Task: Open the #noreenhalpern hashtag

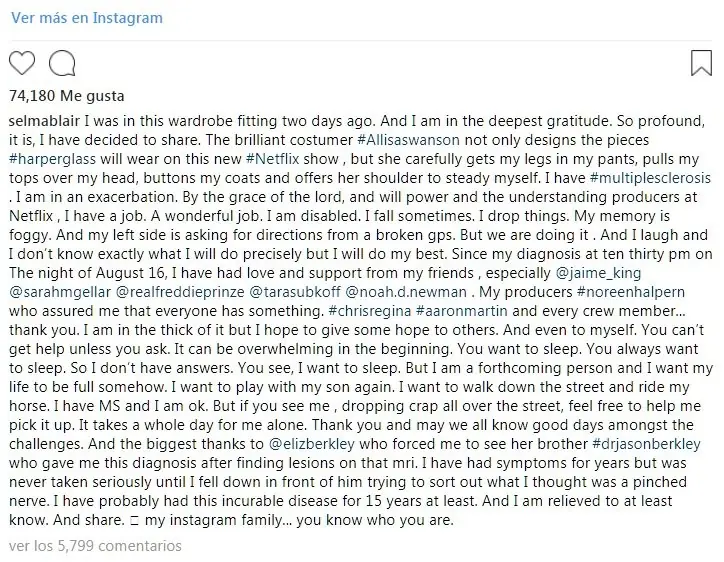Action: (x=631, y=292)
